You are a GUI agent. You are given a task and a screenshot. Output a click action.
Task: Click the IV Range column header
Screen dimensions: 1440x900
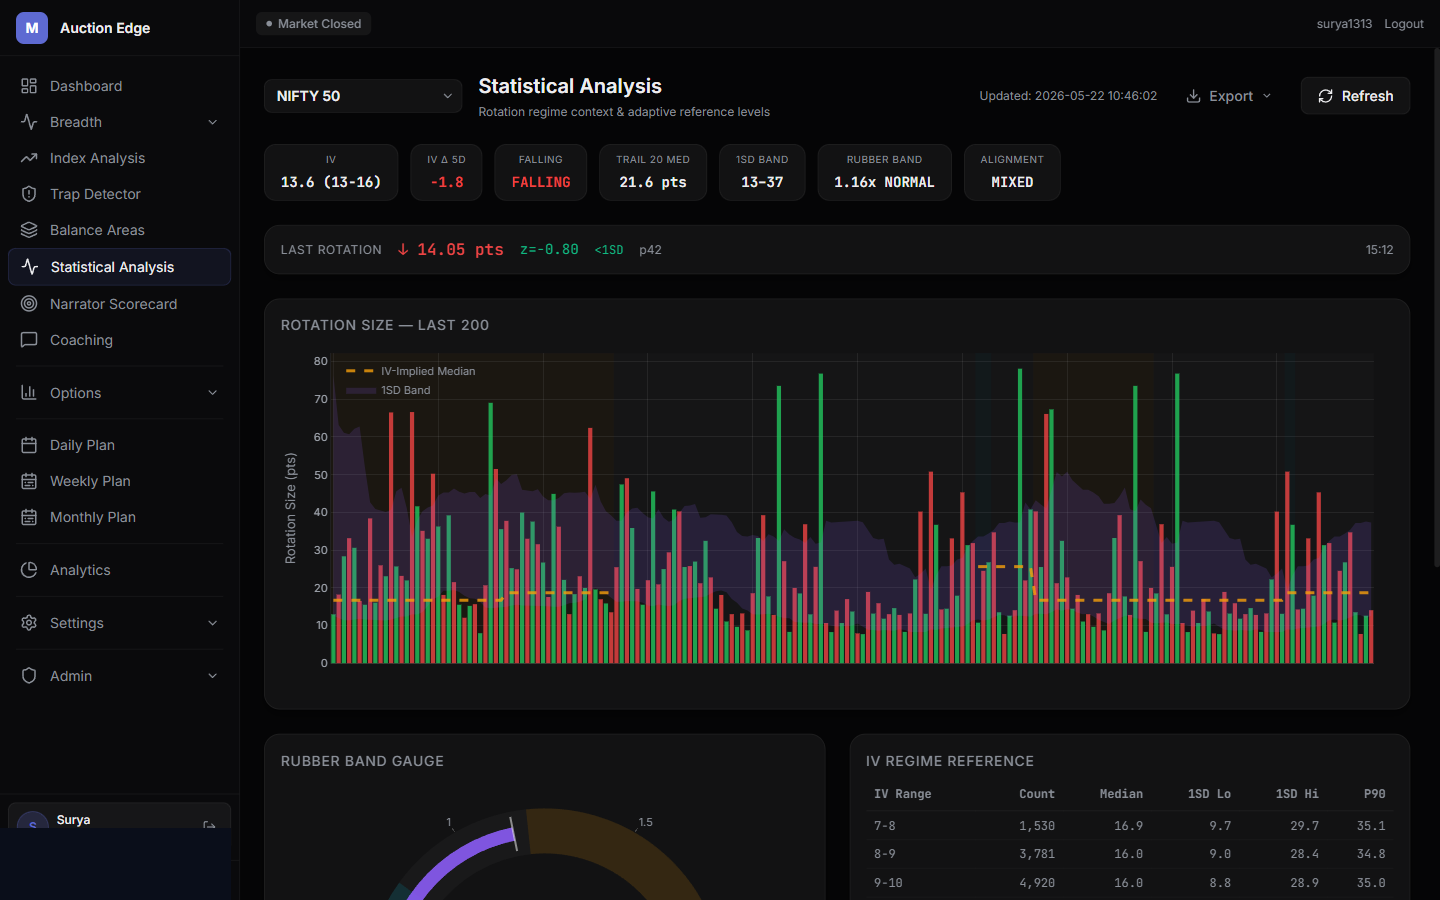pos(902,794)
